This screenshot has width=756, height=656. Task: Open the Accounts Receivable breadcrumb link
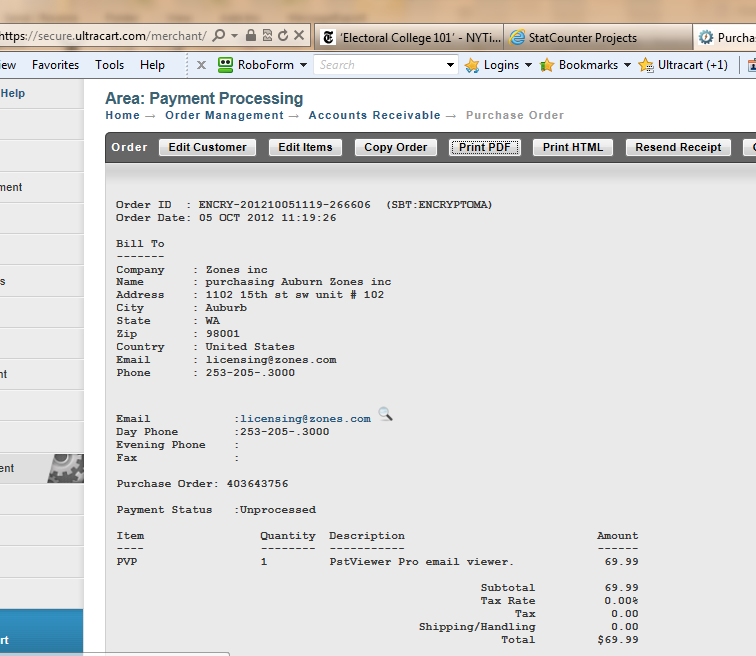point(375,115)
